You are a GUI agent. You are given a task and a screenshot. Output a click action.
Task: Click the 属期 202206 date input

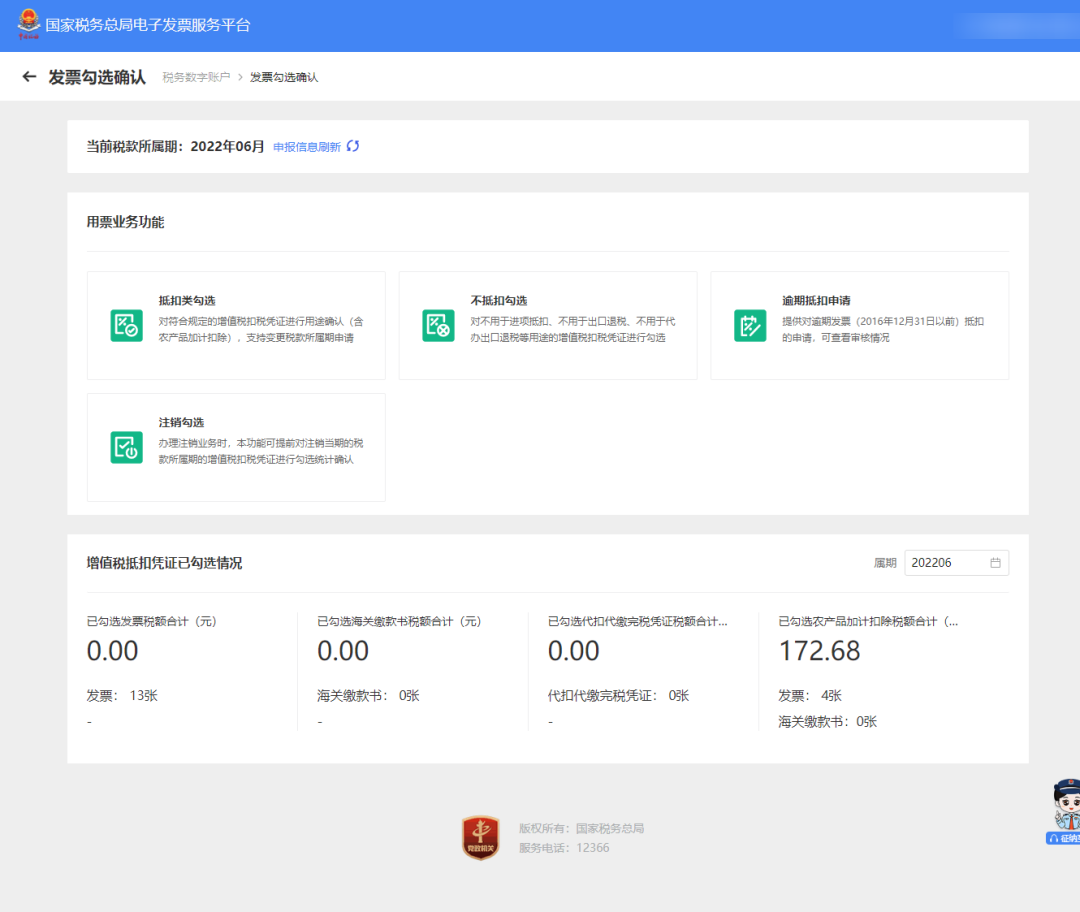coord(945,563)
